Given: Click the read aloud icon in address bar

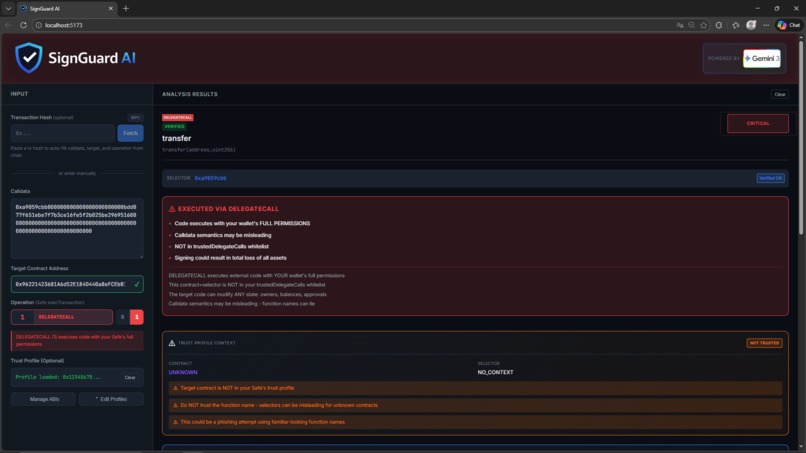Looking at the screenshot, I should 680,25.
